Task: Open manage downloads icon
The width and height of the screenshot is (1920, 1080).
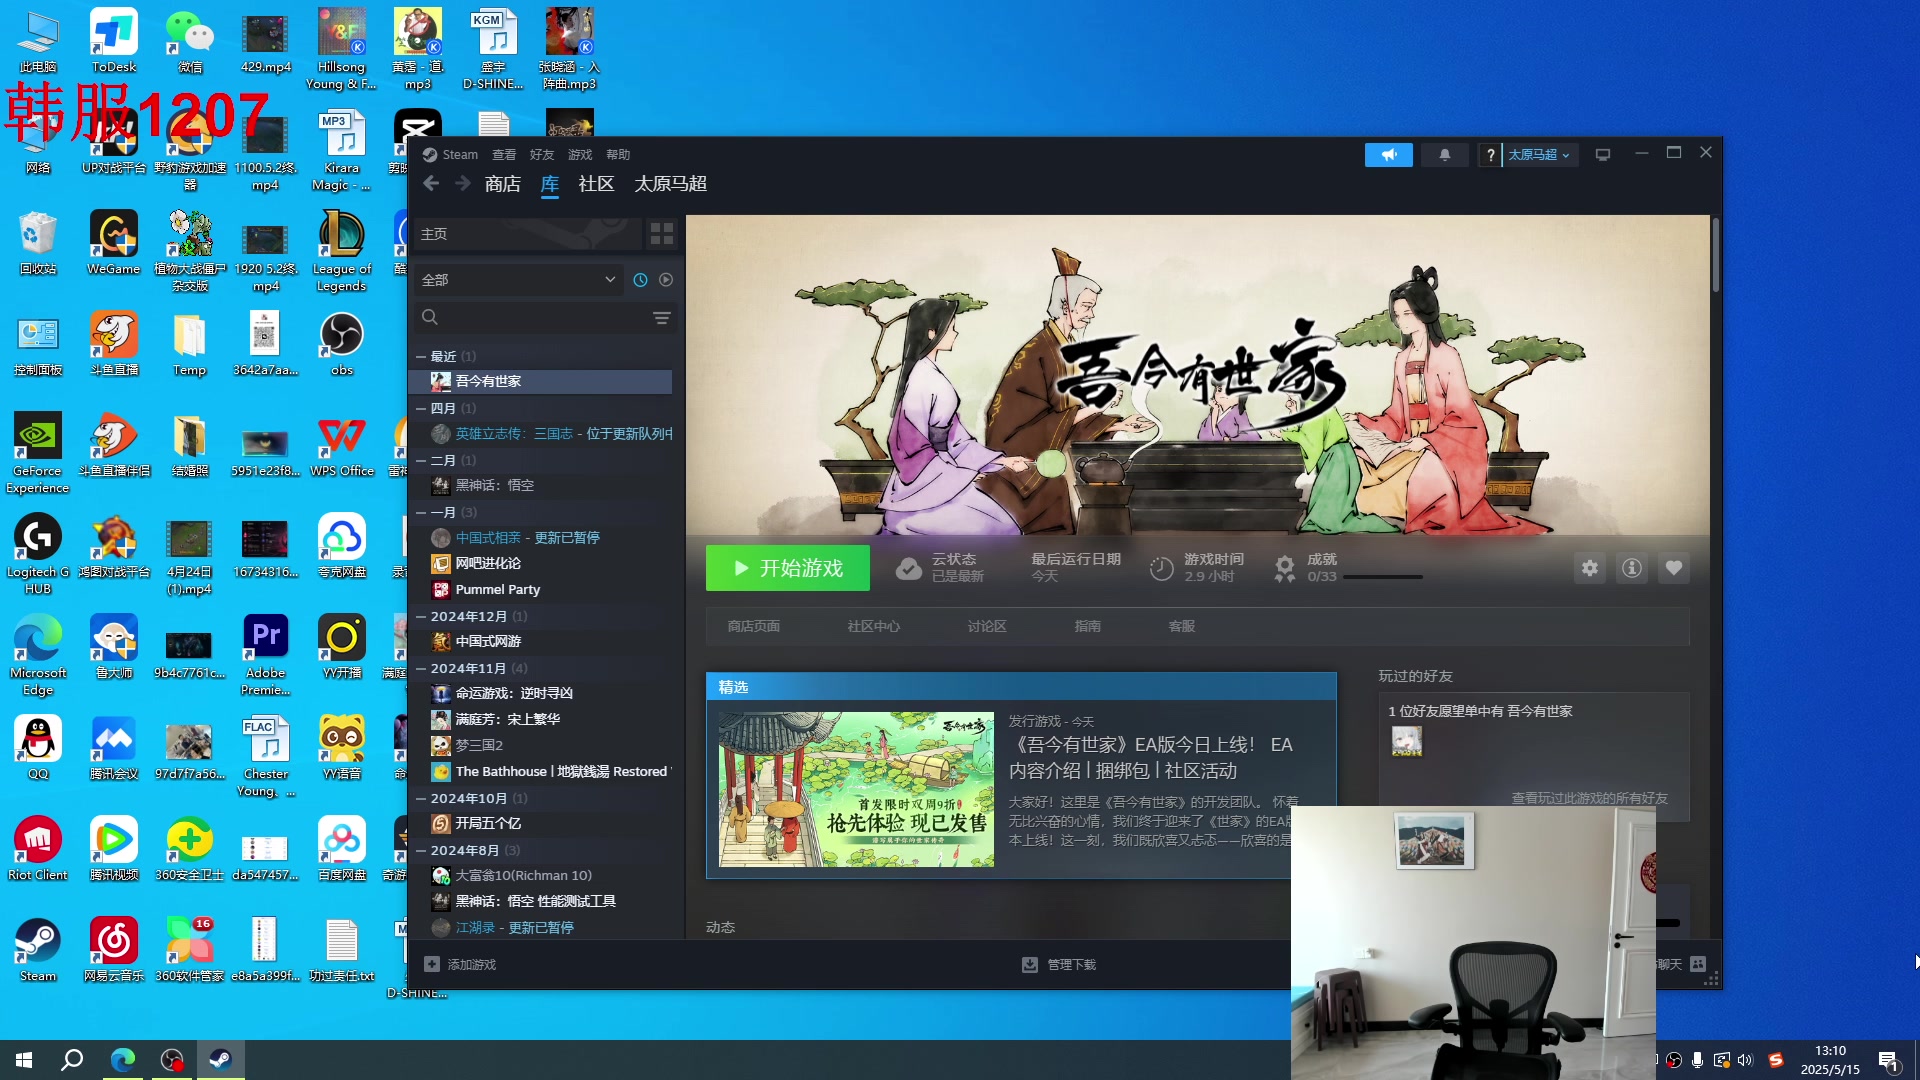Action: point(1029,964)
